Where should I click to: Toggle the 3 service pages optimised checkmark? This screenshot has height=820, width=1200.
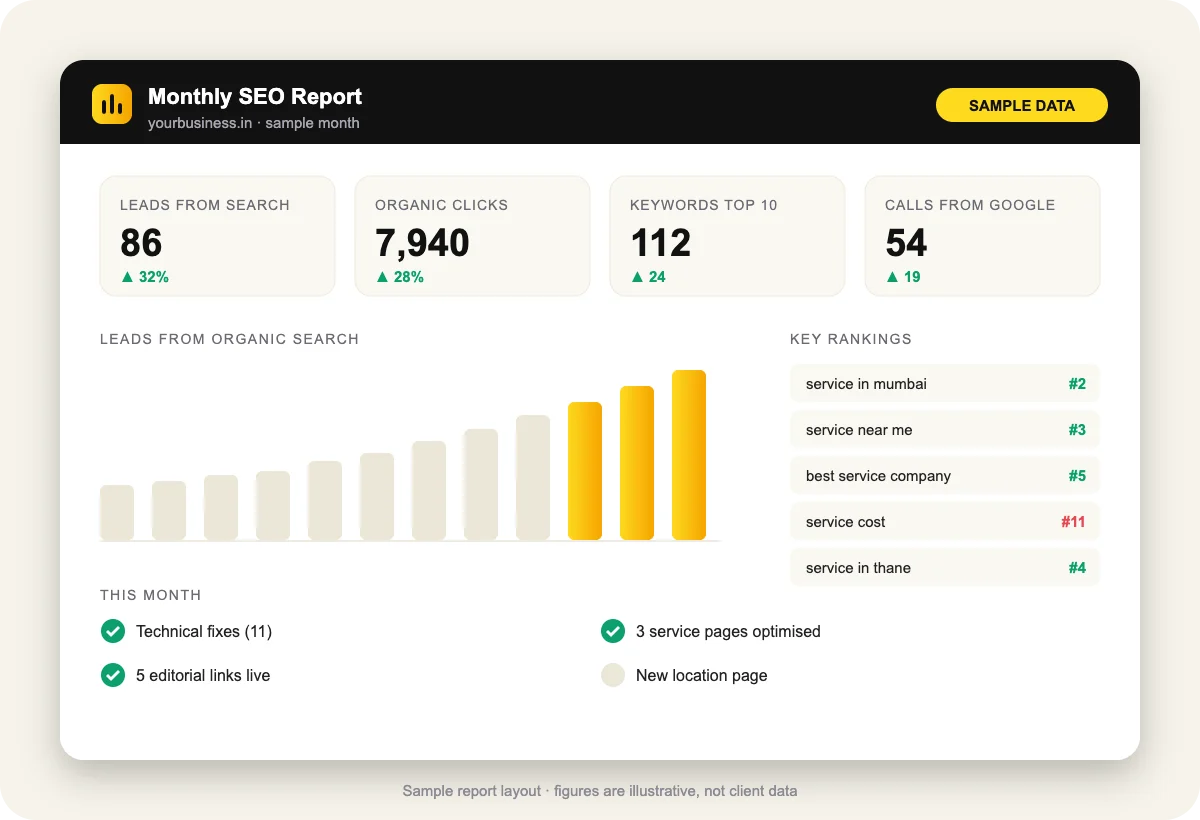pos(613,631)
